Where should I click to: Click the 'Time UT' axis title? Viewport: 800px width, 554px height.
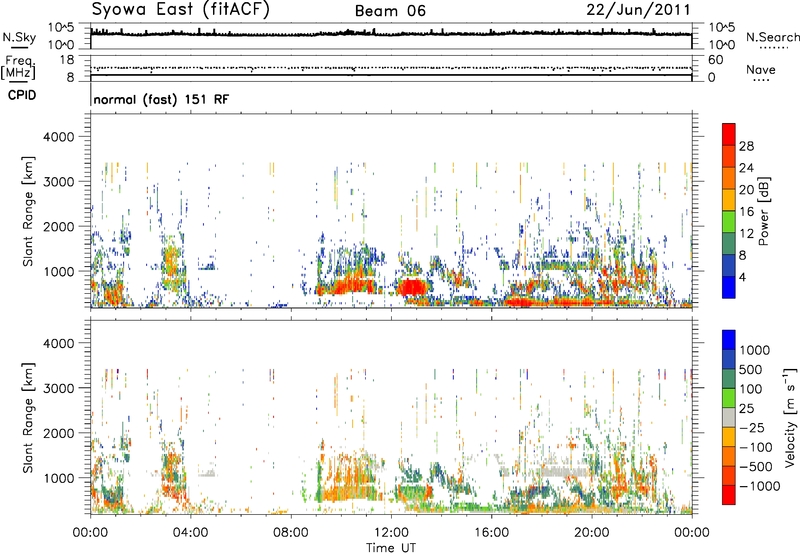point(391,548)
